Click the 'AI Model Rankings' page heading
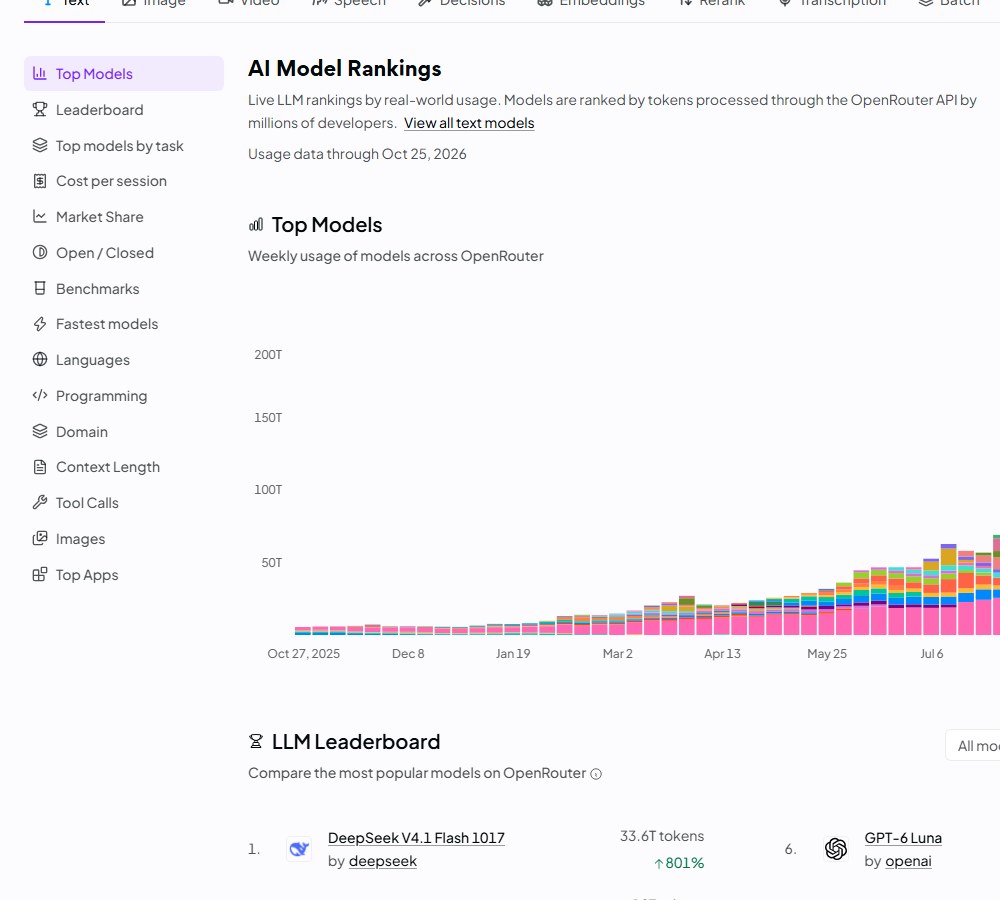This screenshot has height=900, width=1000. pos(344,68)
